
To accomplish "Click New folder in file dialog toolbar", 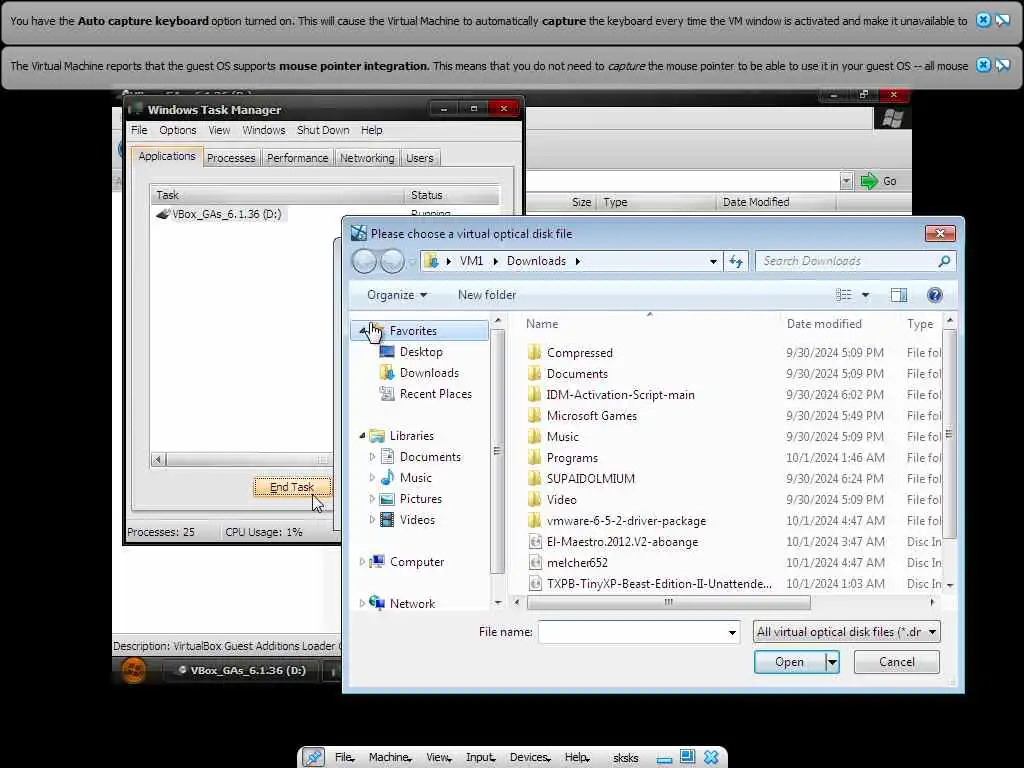I will (x=487, y=295).
